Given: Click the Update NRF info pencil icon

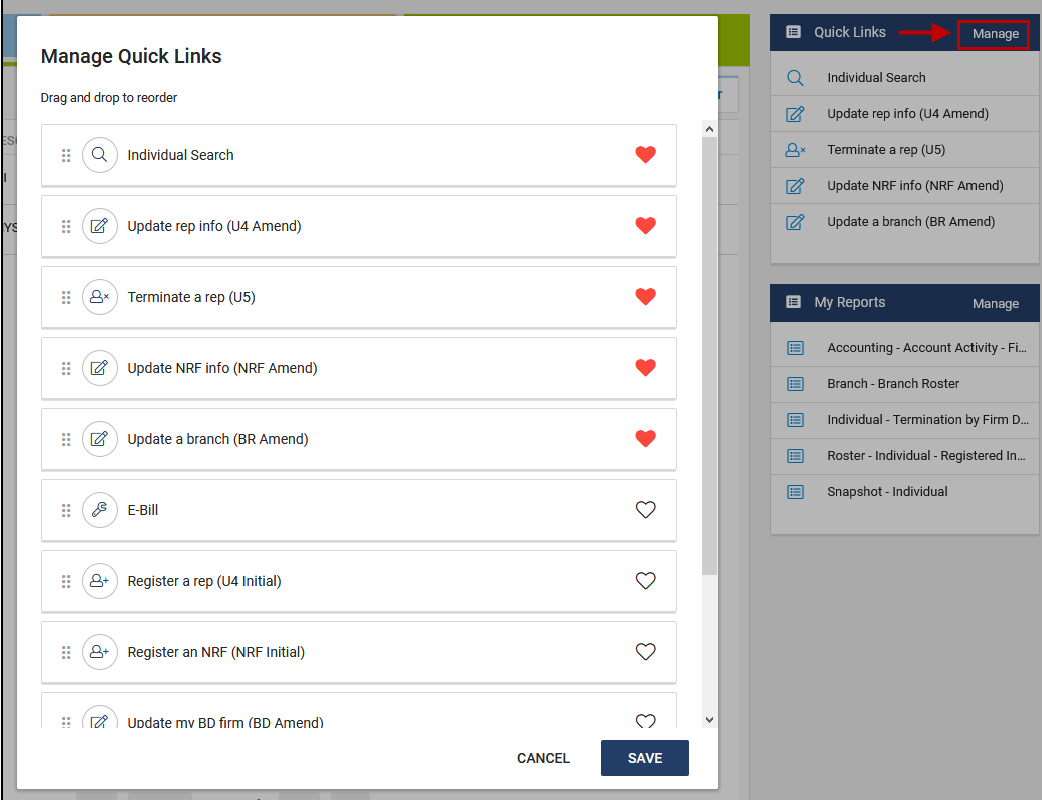Looking at the screenshot, I should point(100,368).
